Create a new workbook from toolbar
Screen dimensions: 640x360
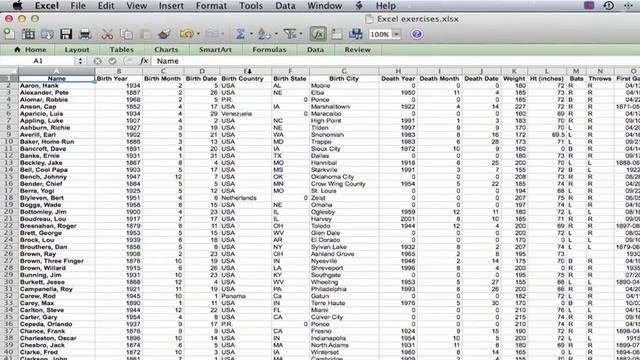[9, 34]
